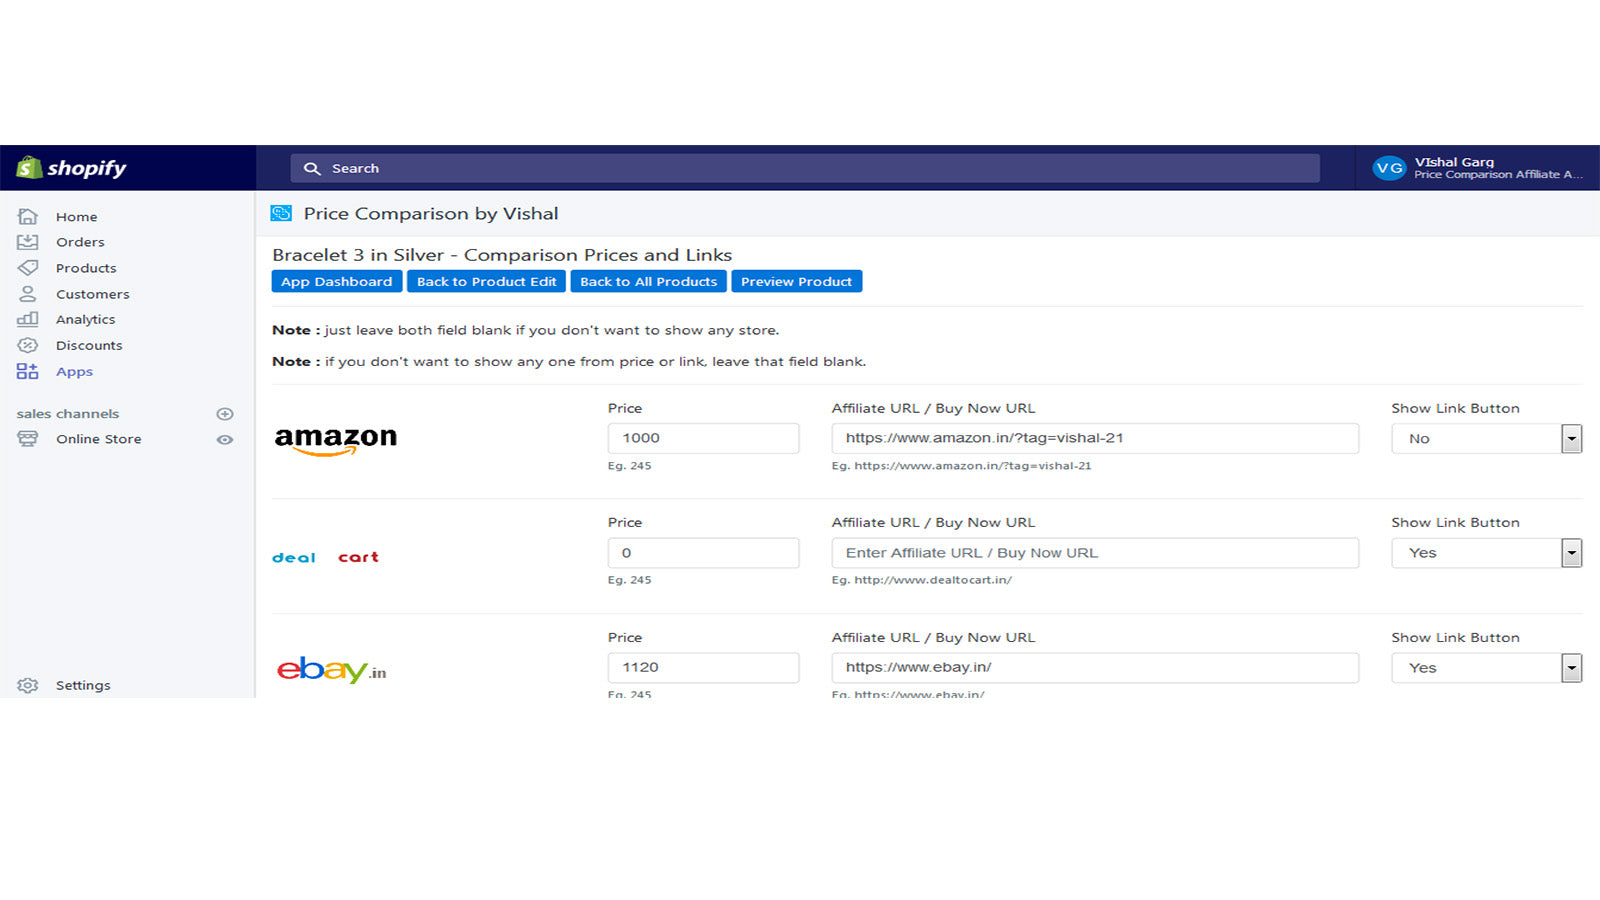The width and height of the screenshot is (1600, 900).
Task: Select the Discounts icon
Action: coord(27,345)
